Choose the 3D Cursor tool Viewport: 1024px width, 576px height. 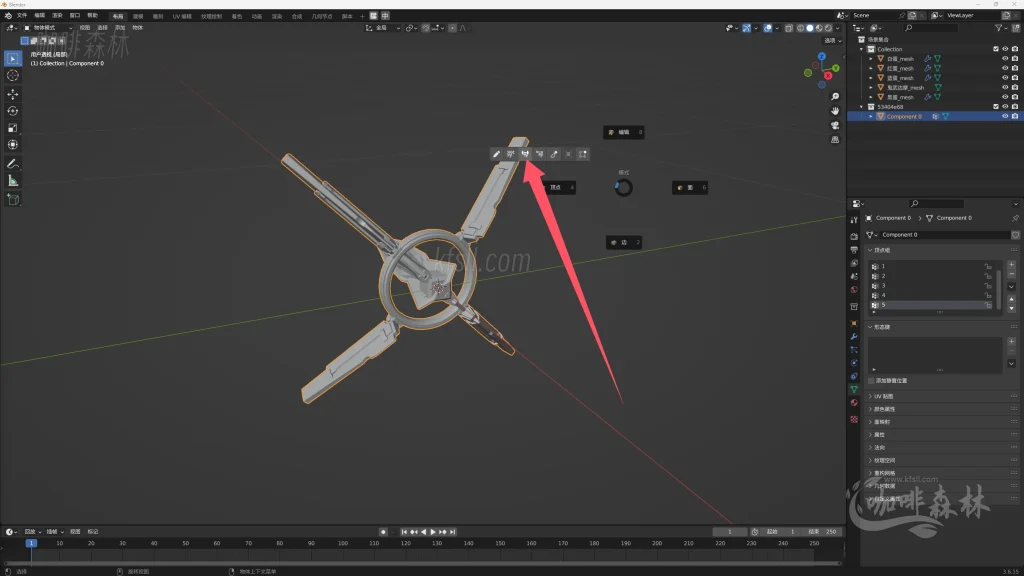[13, 75]
